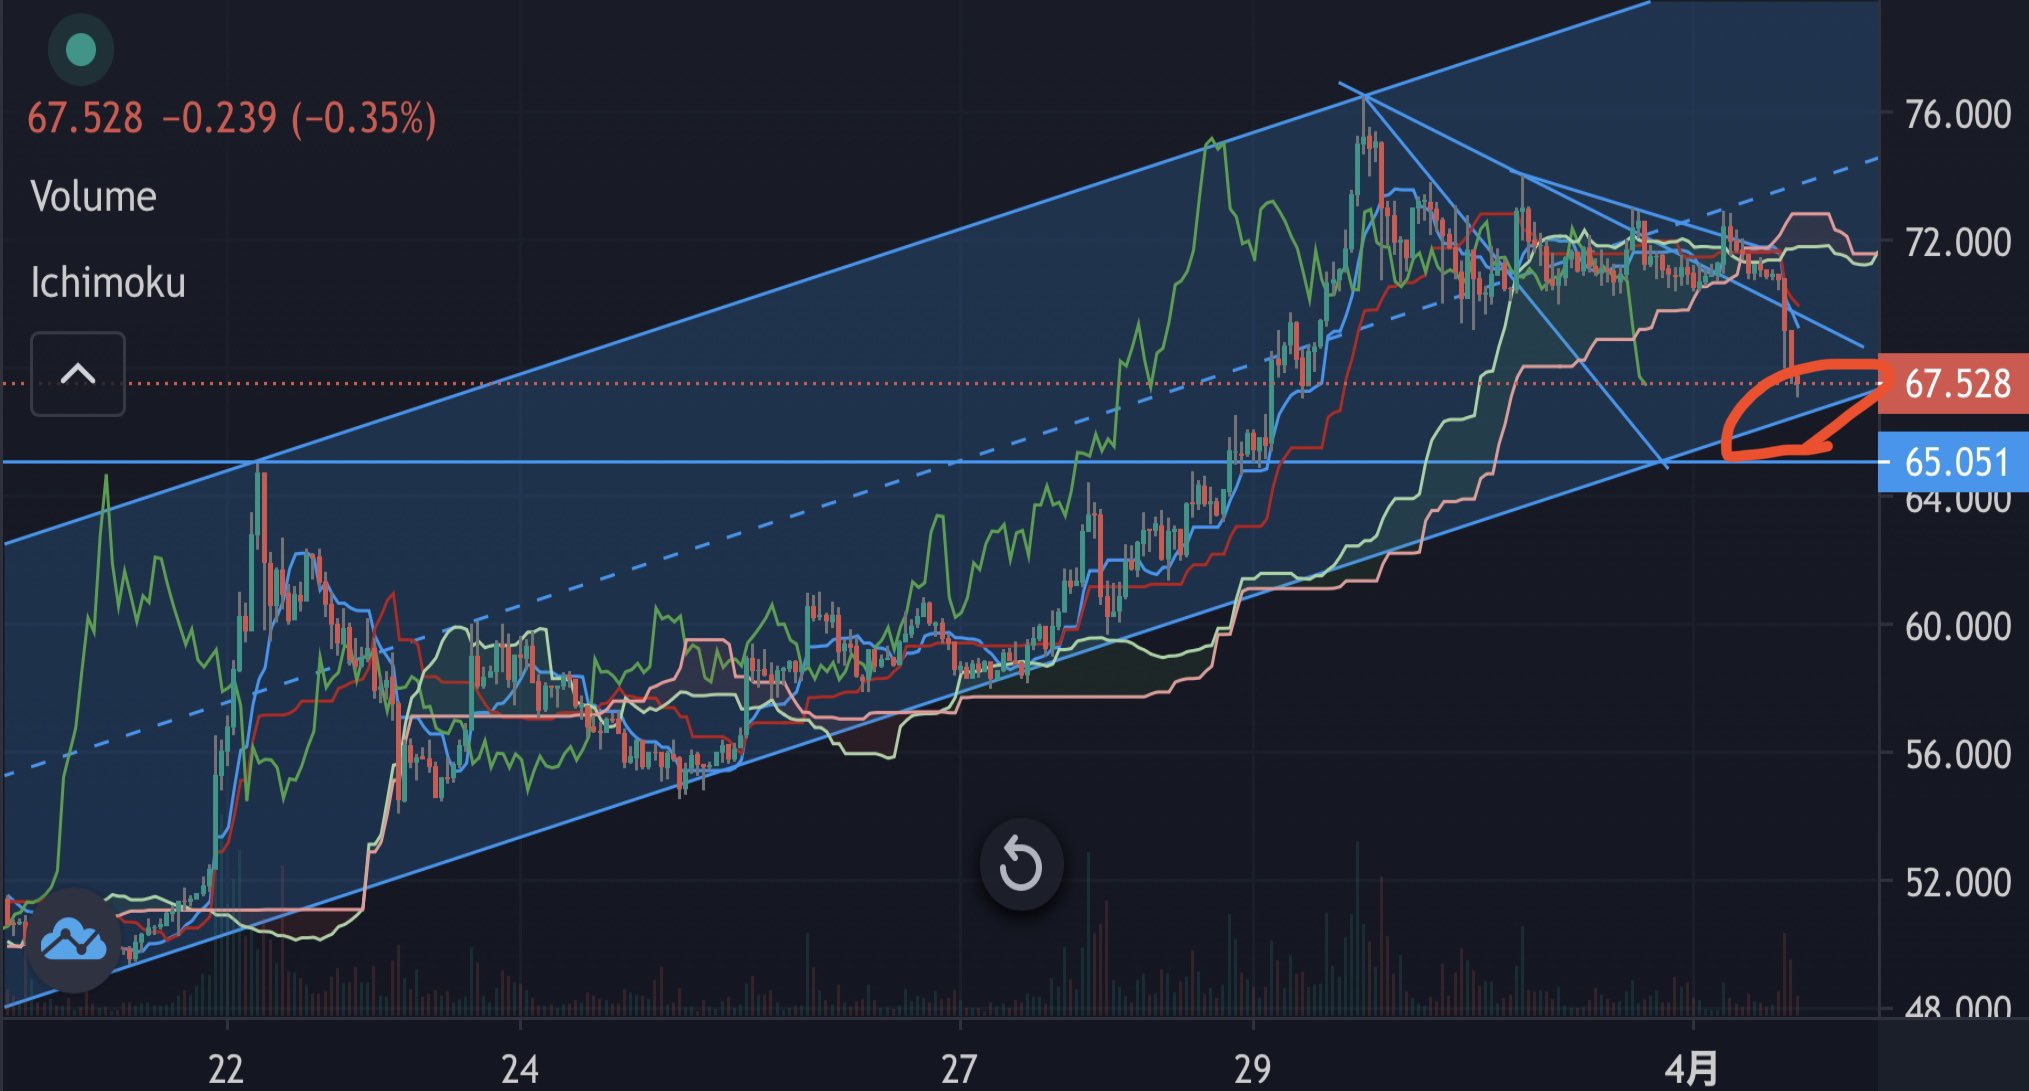Click the 67.528 -0.239 price change text
This screenshot has height=1091, width=2029.
point(231,118)
